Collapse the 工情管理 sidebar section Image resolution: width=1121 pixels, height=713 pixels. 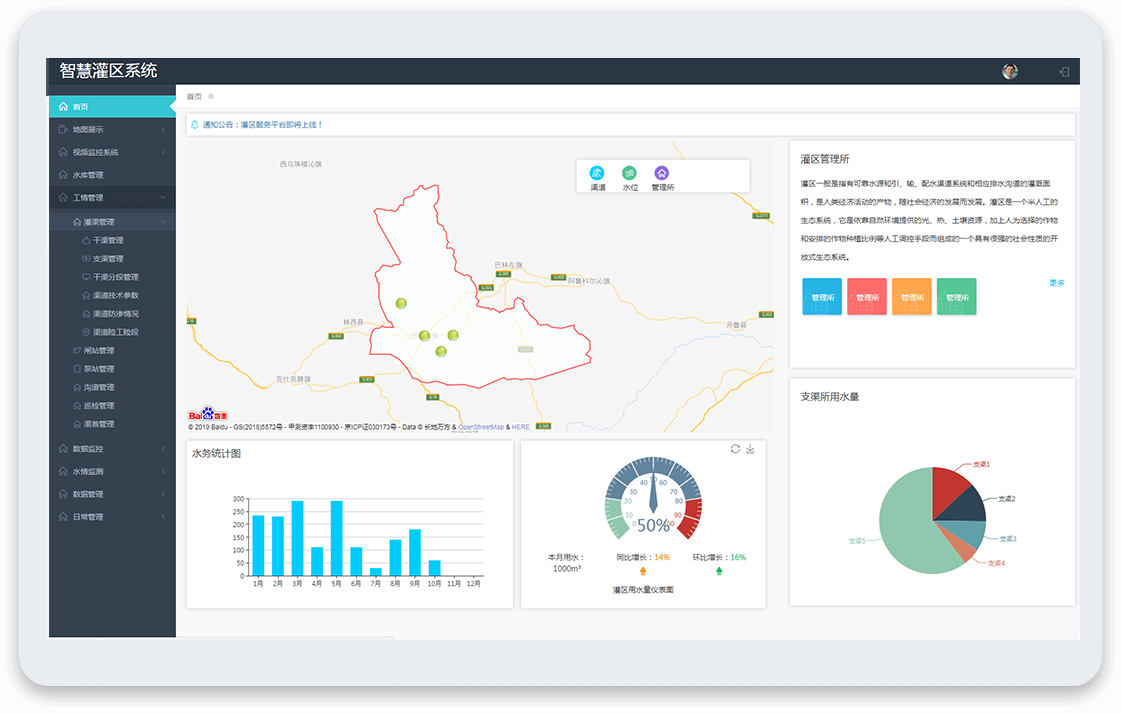111,198
